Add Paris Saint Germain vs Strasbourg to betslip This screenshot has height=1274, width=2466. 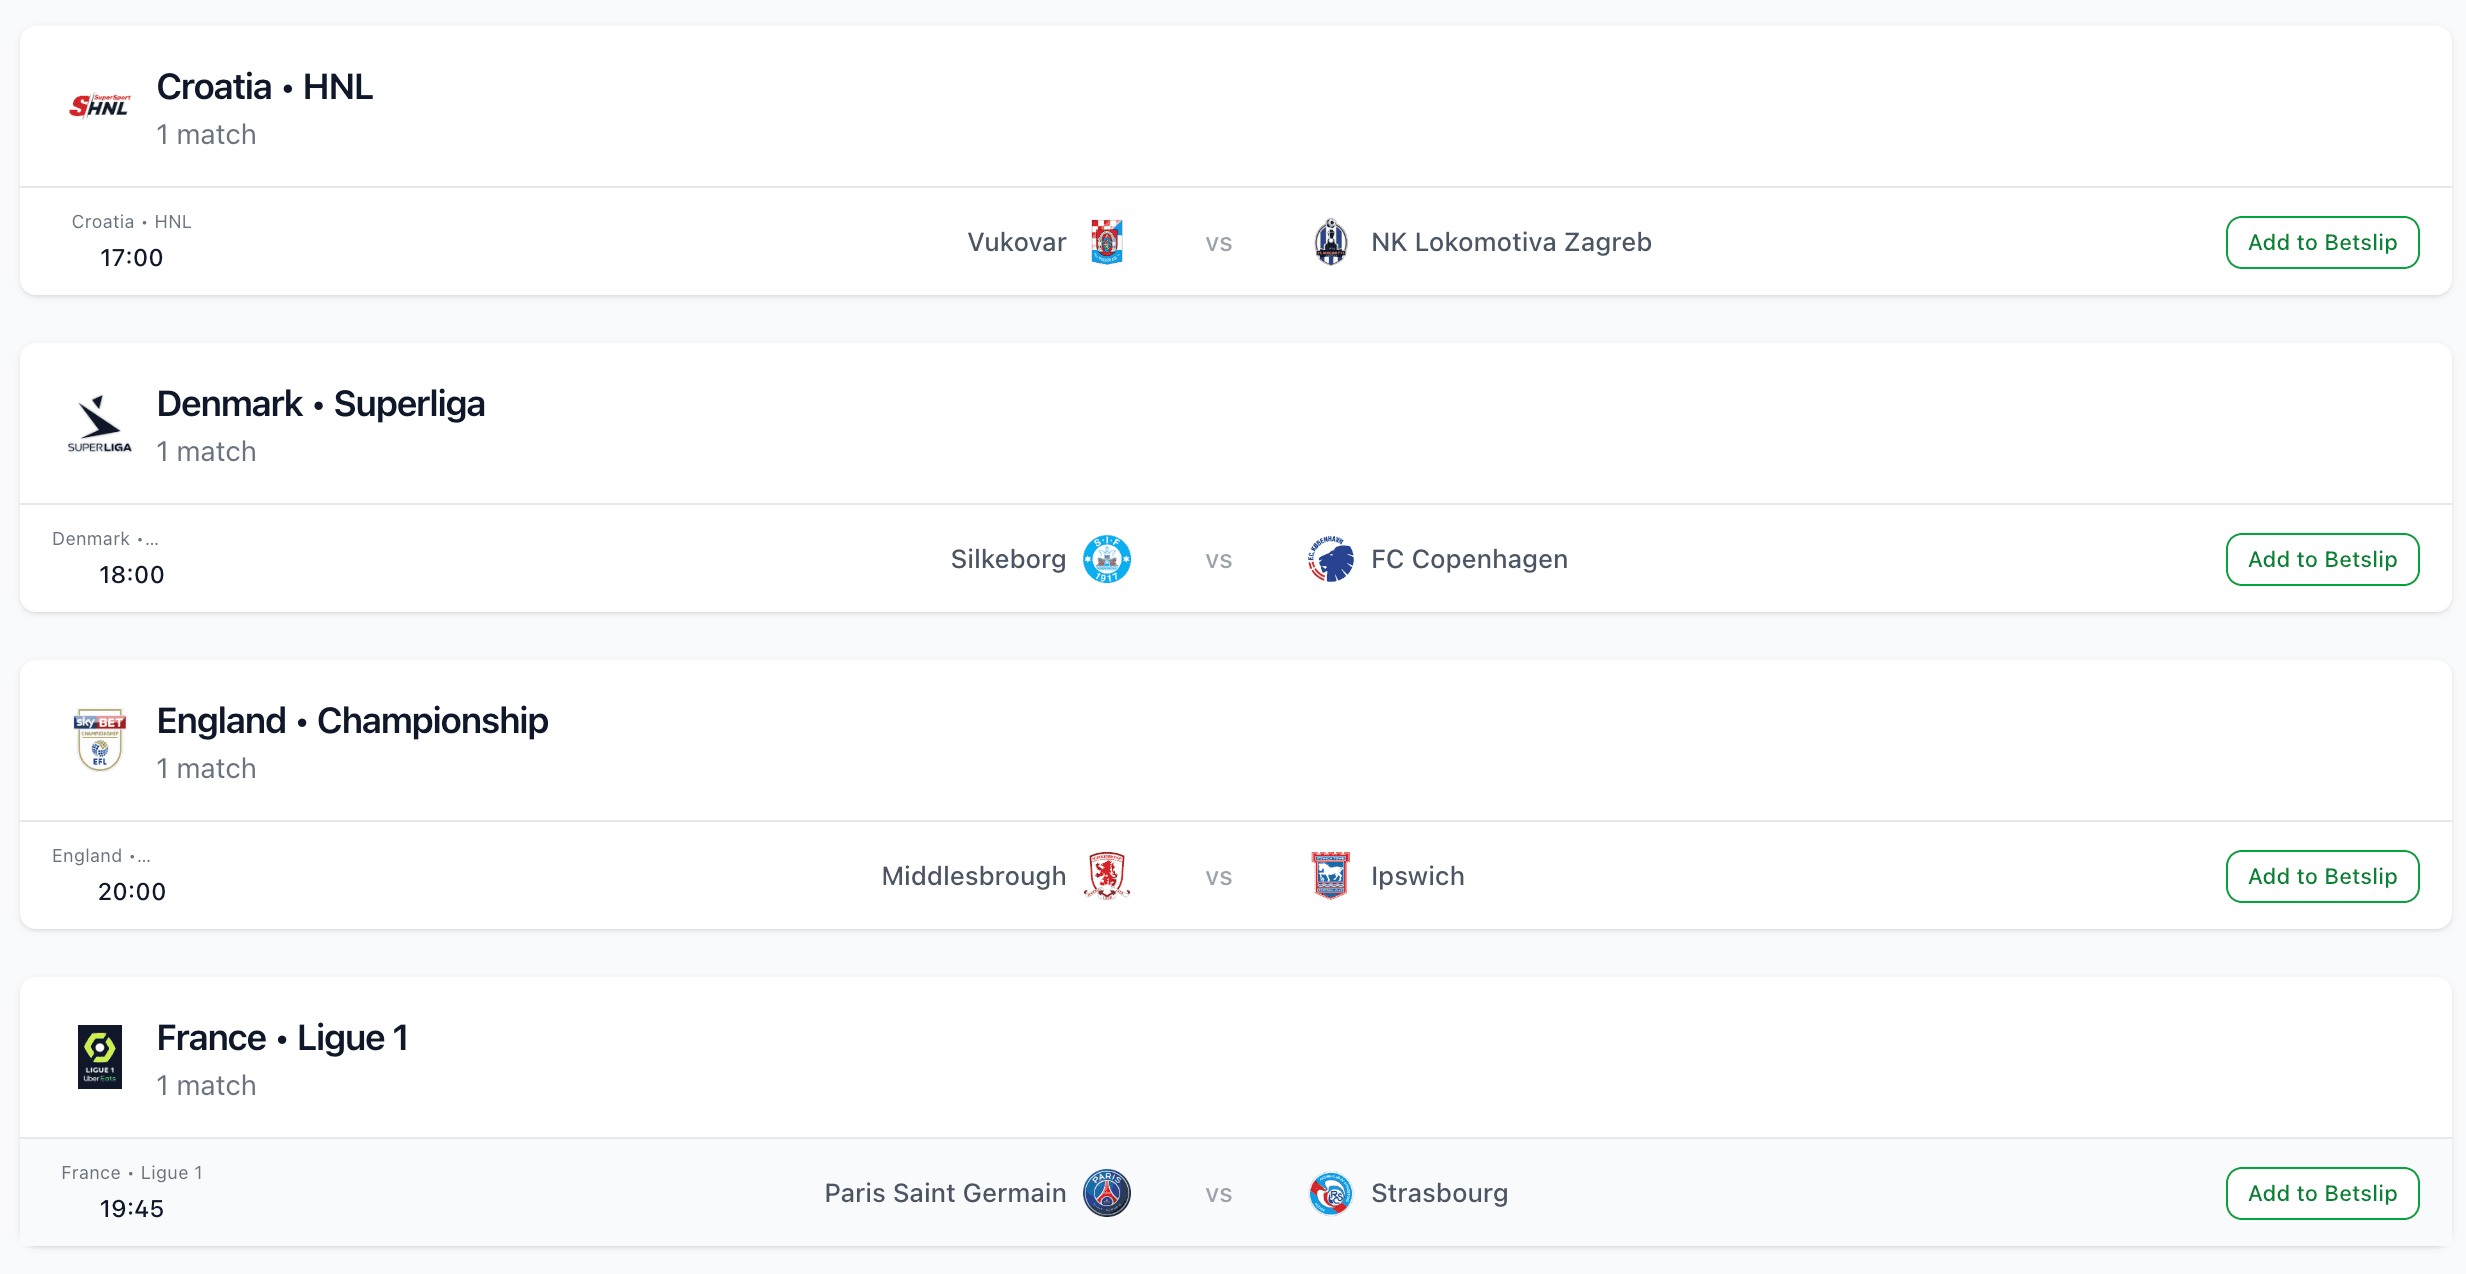(2321, 1193)
